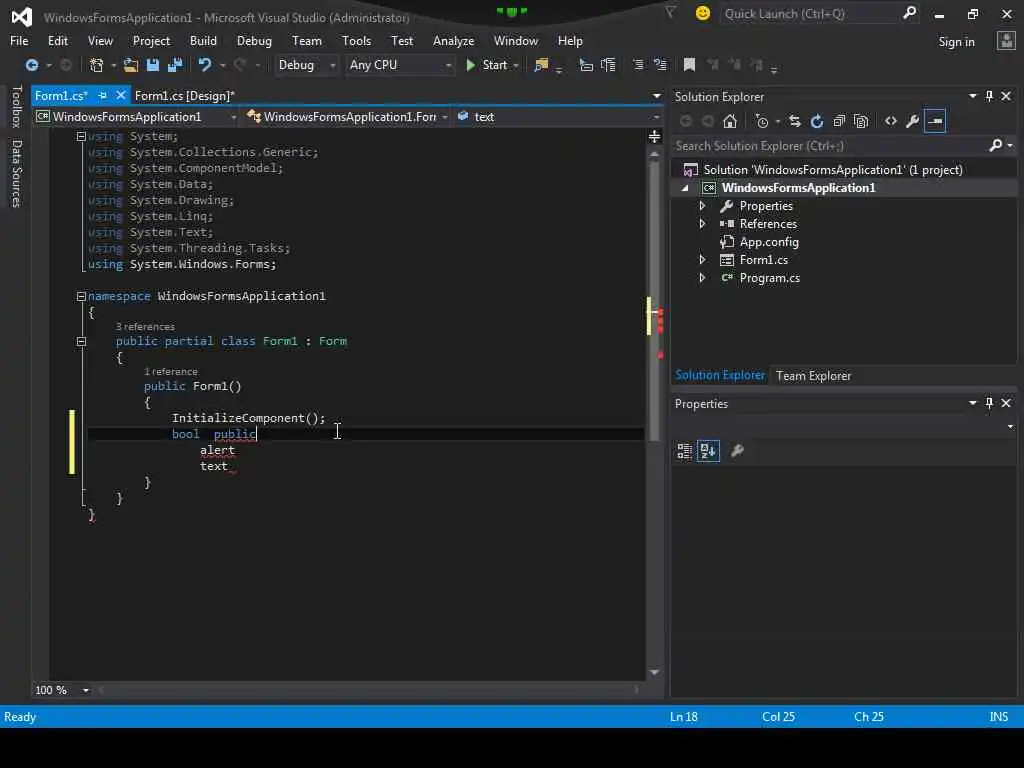Toggle auto hide pin on Solution Explorer
The width and height of the screenshot is (1024, 768).
click(x=989, y=96)
